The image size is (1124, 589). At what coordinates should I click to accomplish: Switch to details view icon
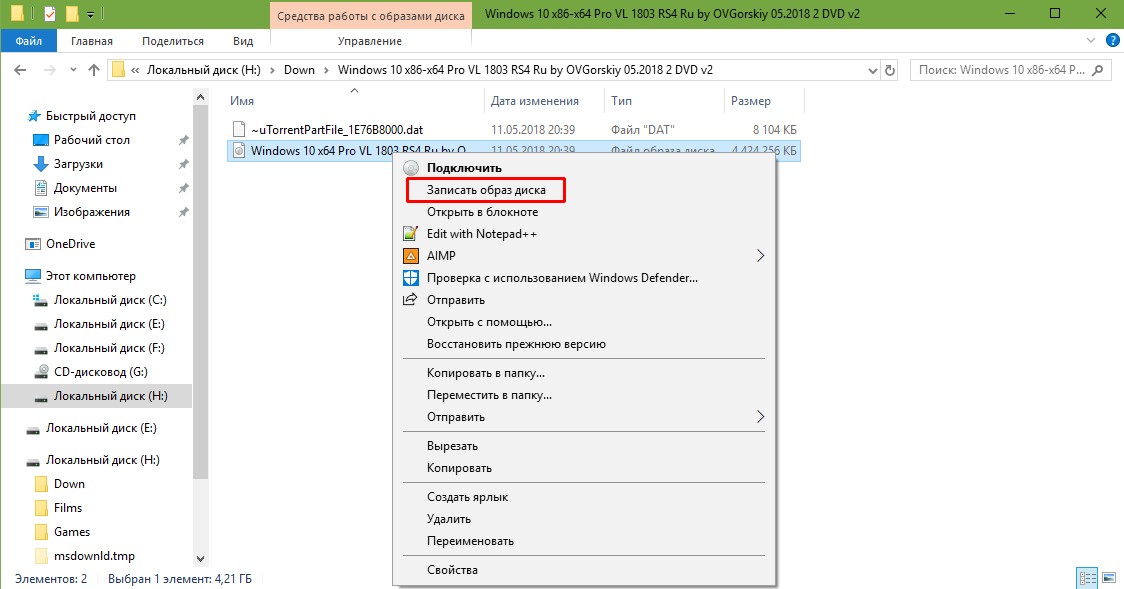click(1087, 578)
